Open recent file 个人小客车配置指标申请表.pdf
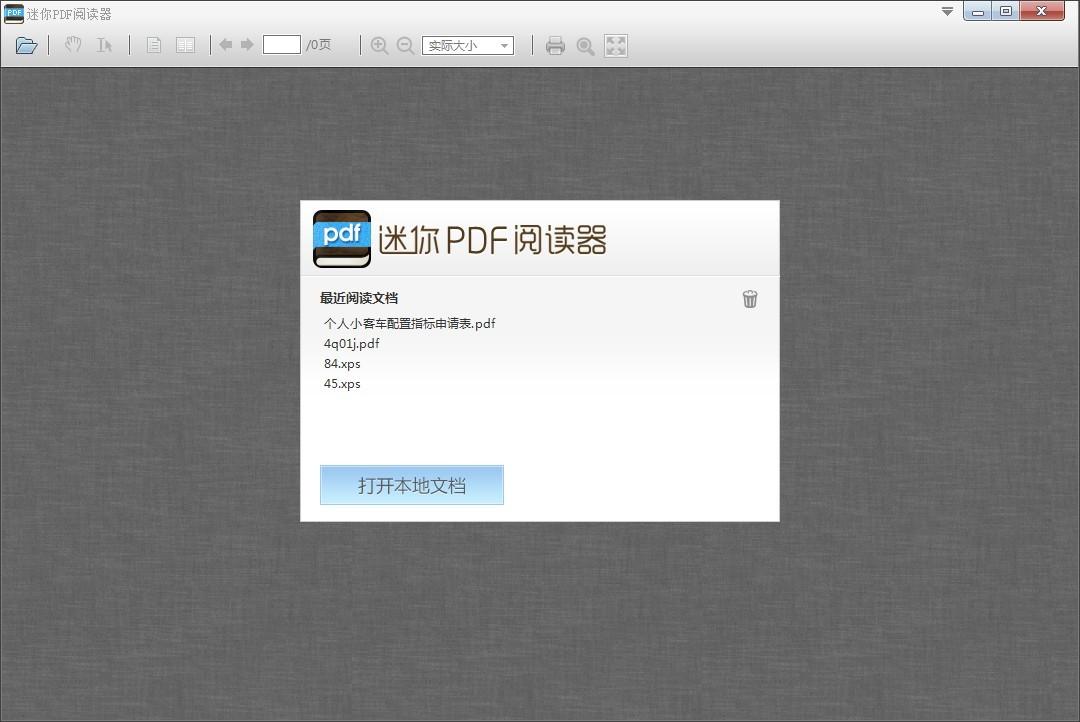The height and width of the screenshot is (722, 1080). tap(410, 323)
